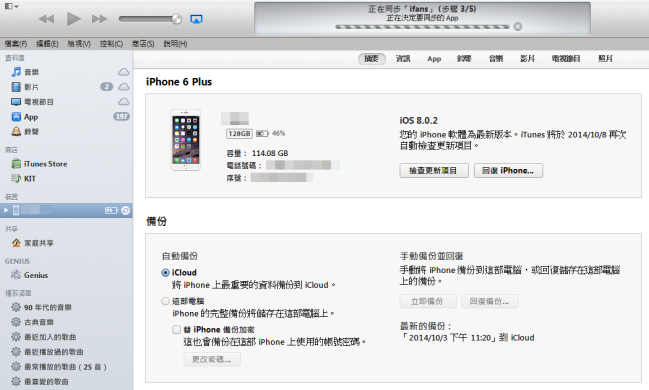Click the 回復 iPhone... button
Screen dimensions: 649x390
(508, 171)
